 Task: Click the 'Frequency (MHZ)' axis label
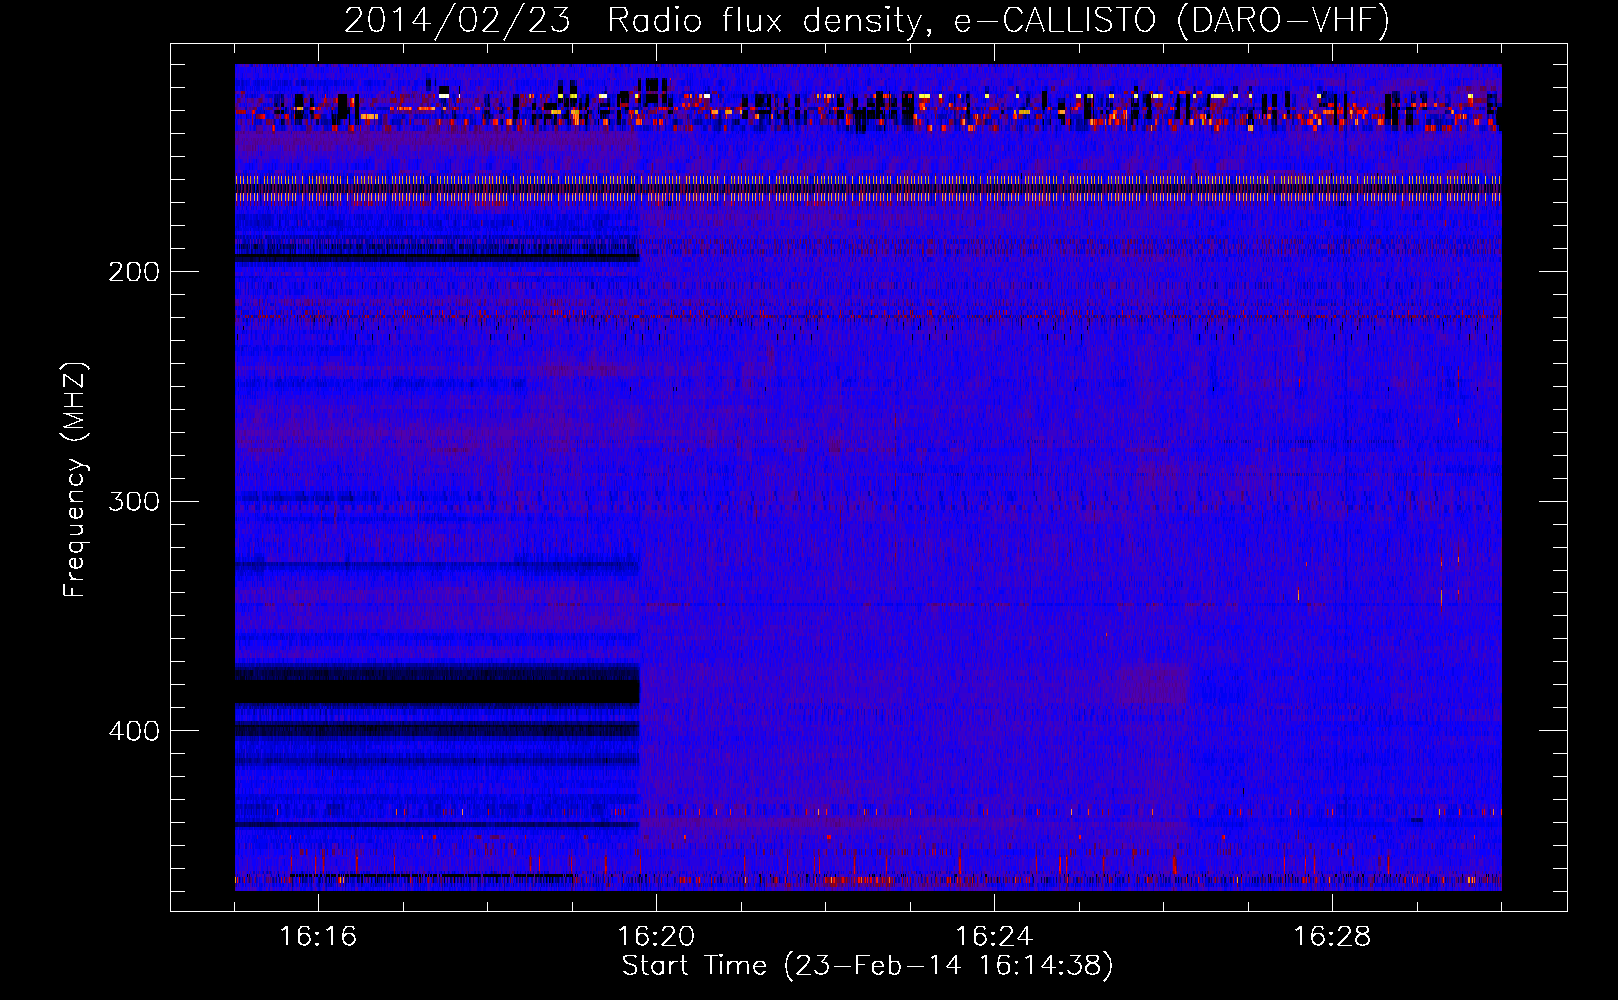75,479
